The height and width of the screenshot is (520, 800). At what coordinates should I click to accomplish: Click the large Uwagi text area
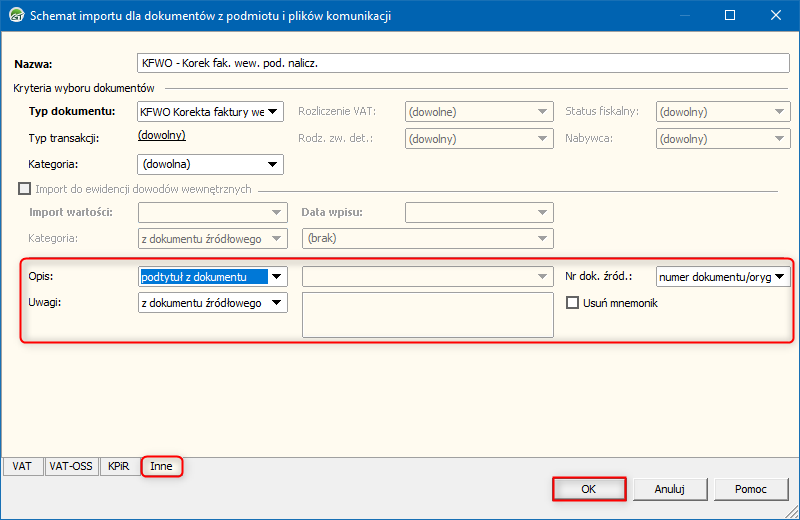(427, 315)
